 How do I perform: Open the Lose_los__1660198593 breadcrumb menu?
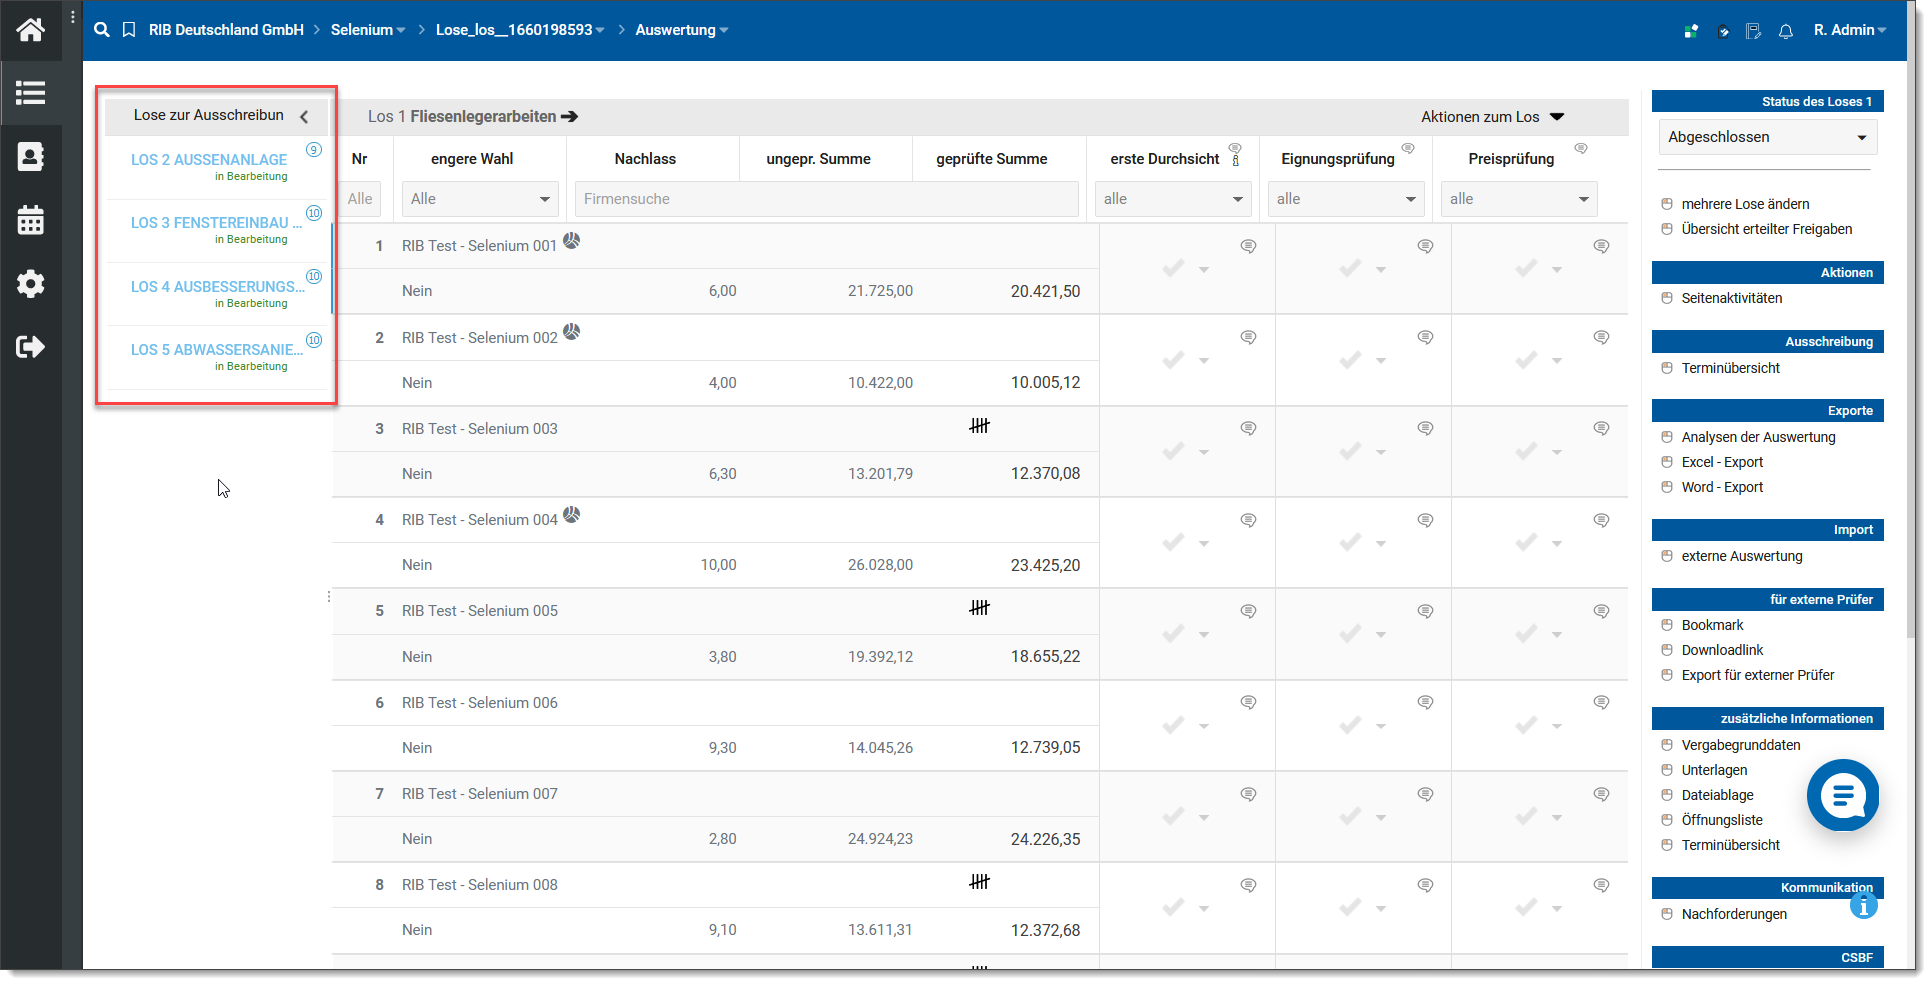520,30
